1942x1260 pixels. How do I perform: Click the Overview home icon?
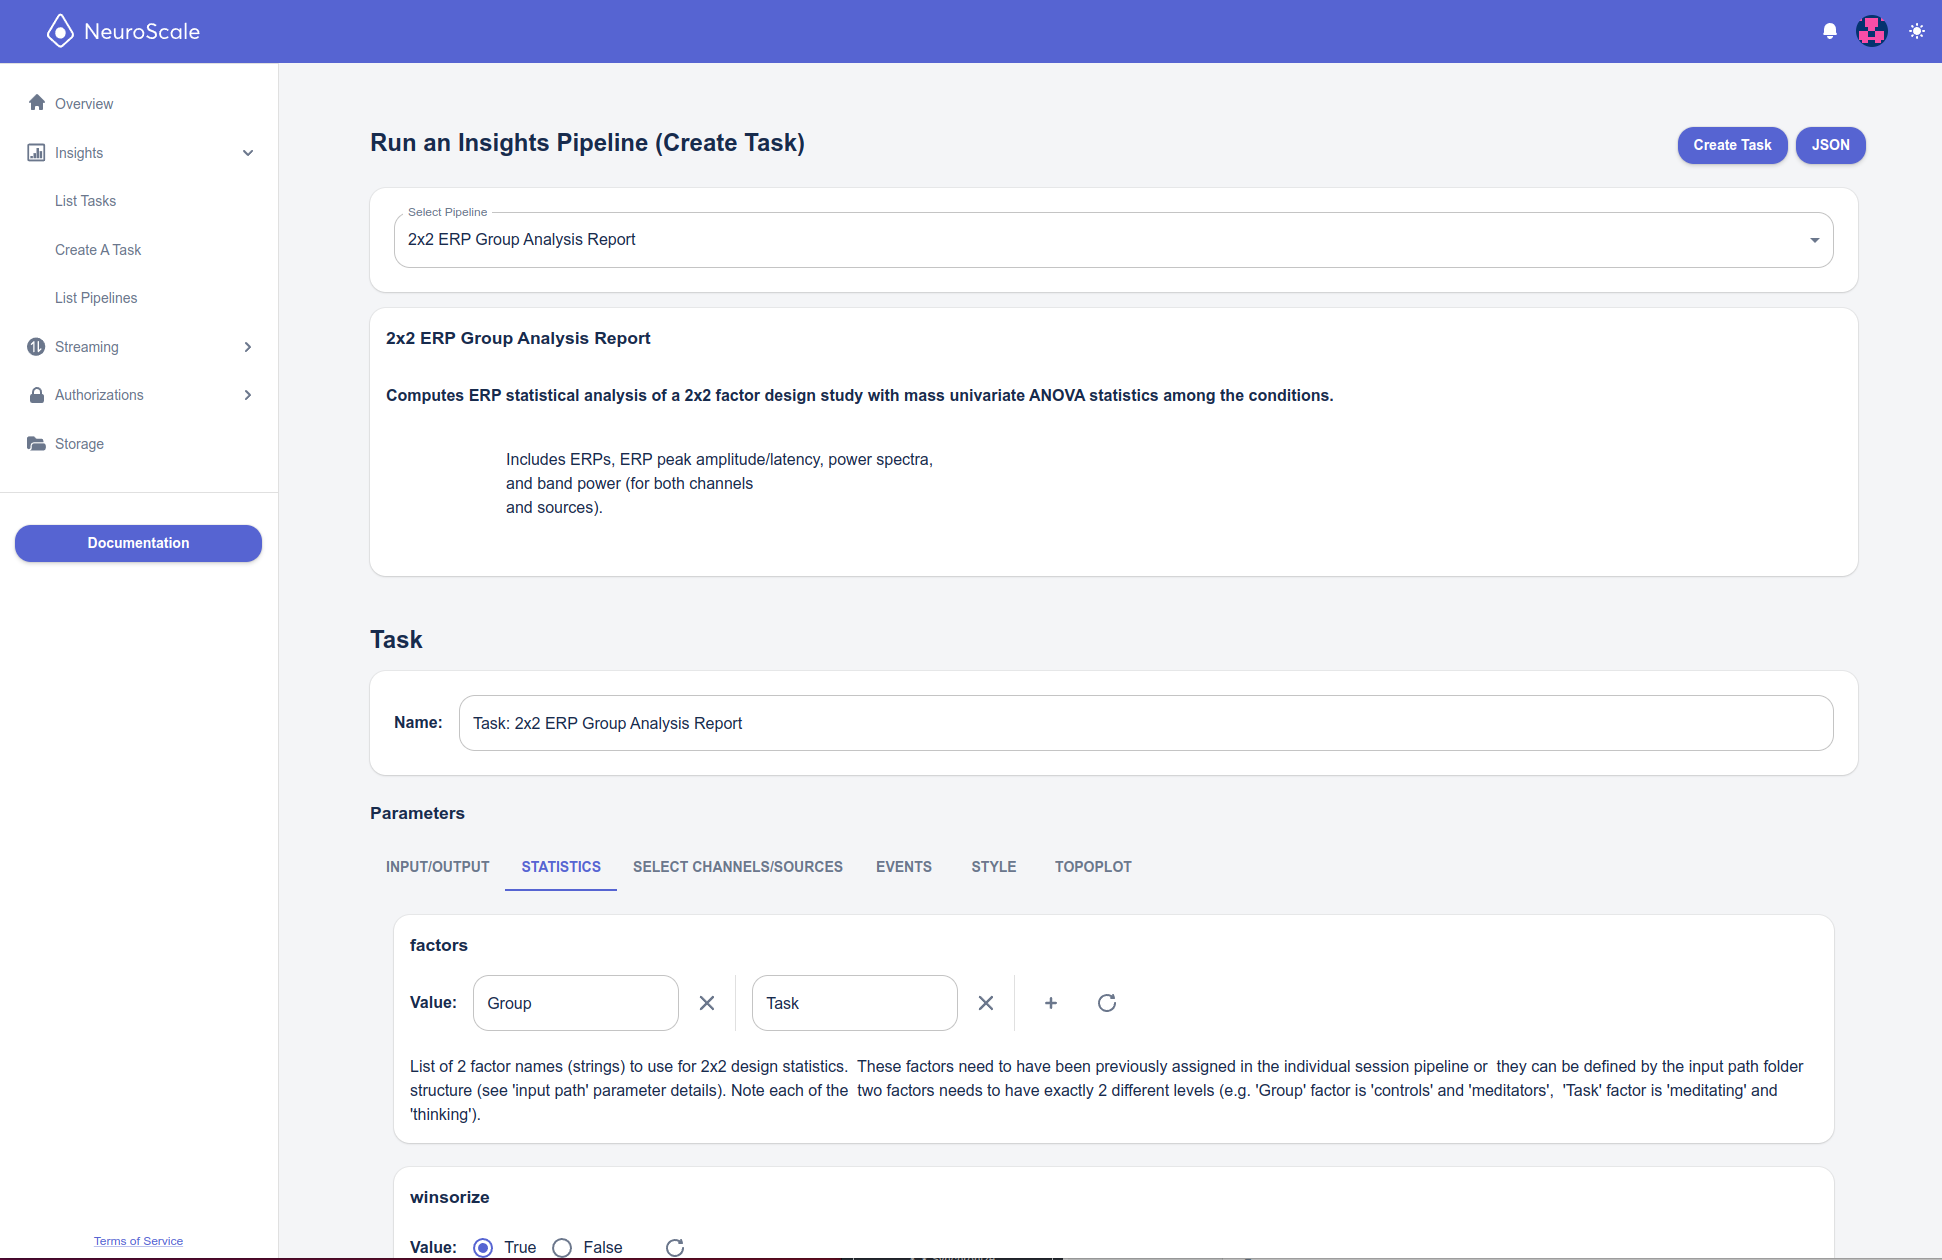point(37,103)
